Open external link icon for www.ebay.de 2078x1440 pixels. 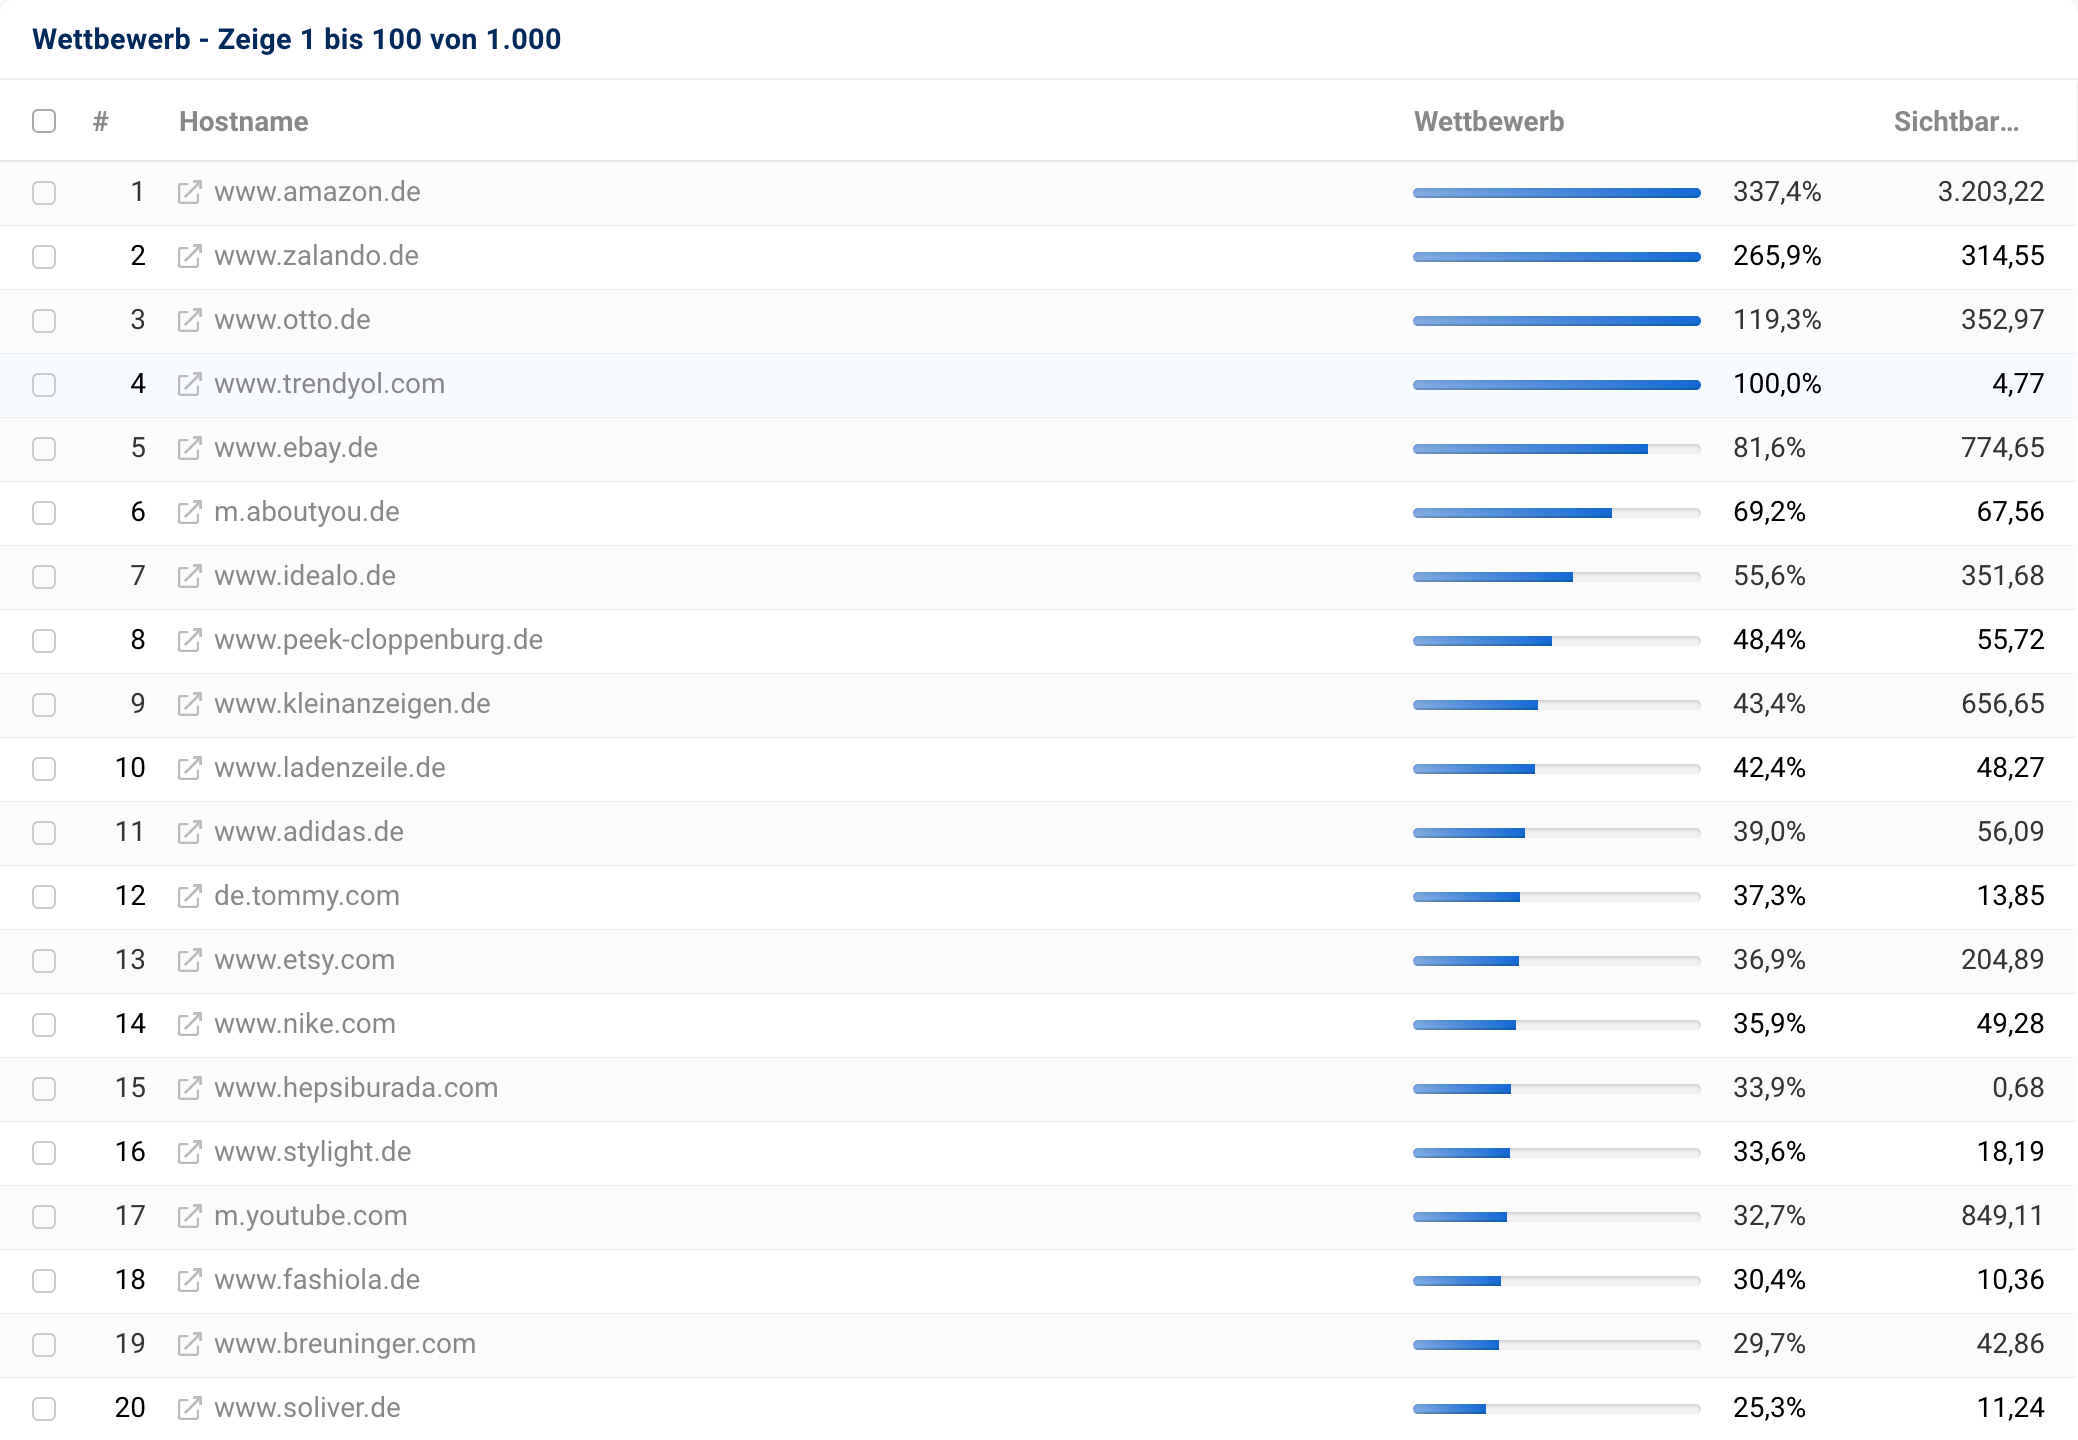click(189, 448)
